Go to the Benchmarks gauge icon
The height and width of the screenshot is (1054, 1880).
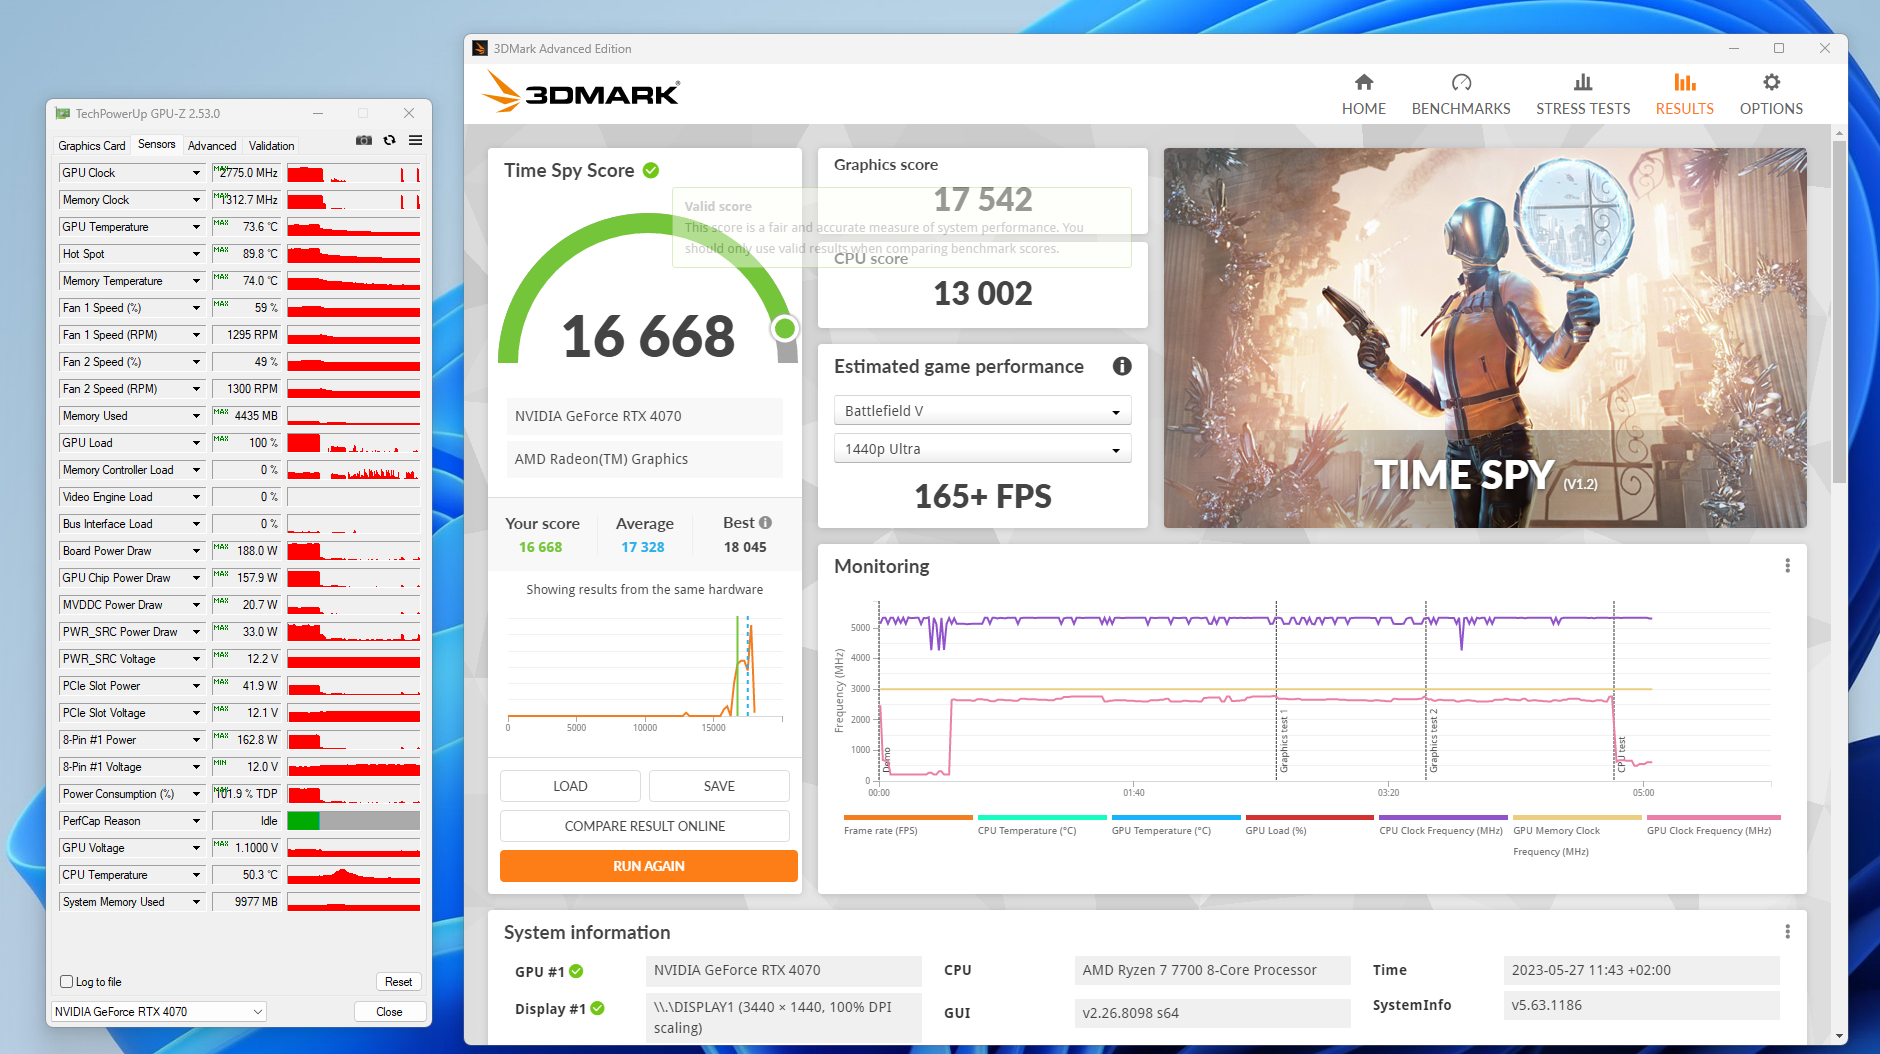[x=1461, y=82]
